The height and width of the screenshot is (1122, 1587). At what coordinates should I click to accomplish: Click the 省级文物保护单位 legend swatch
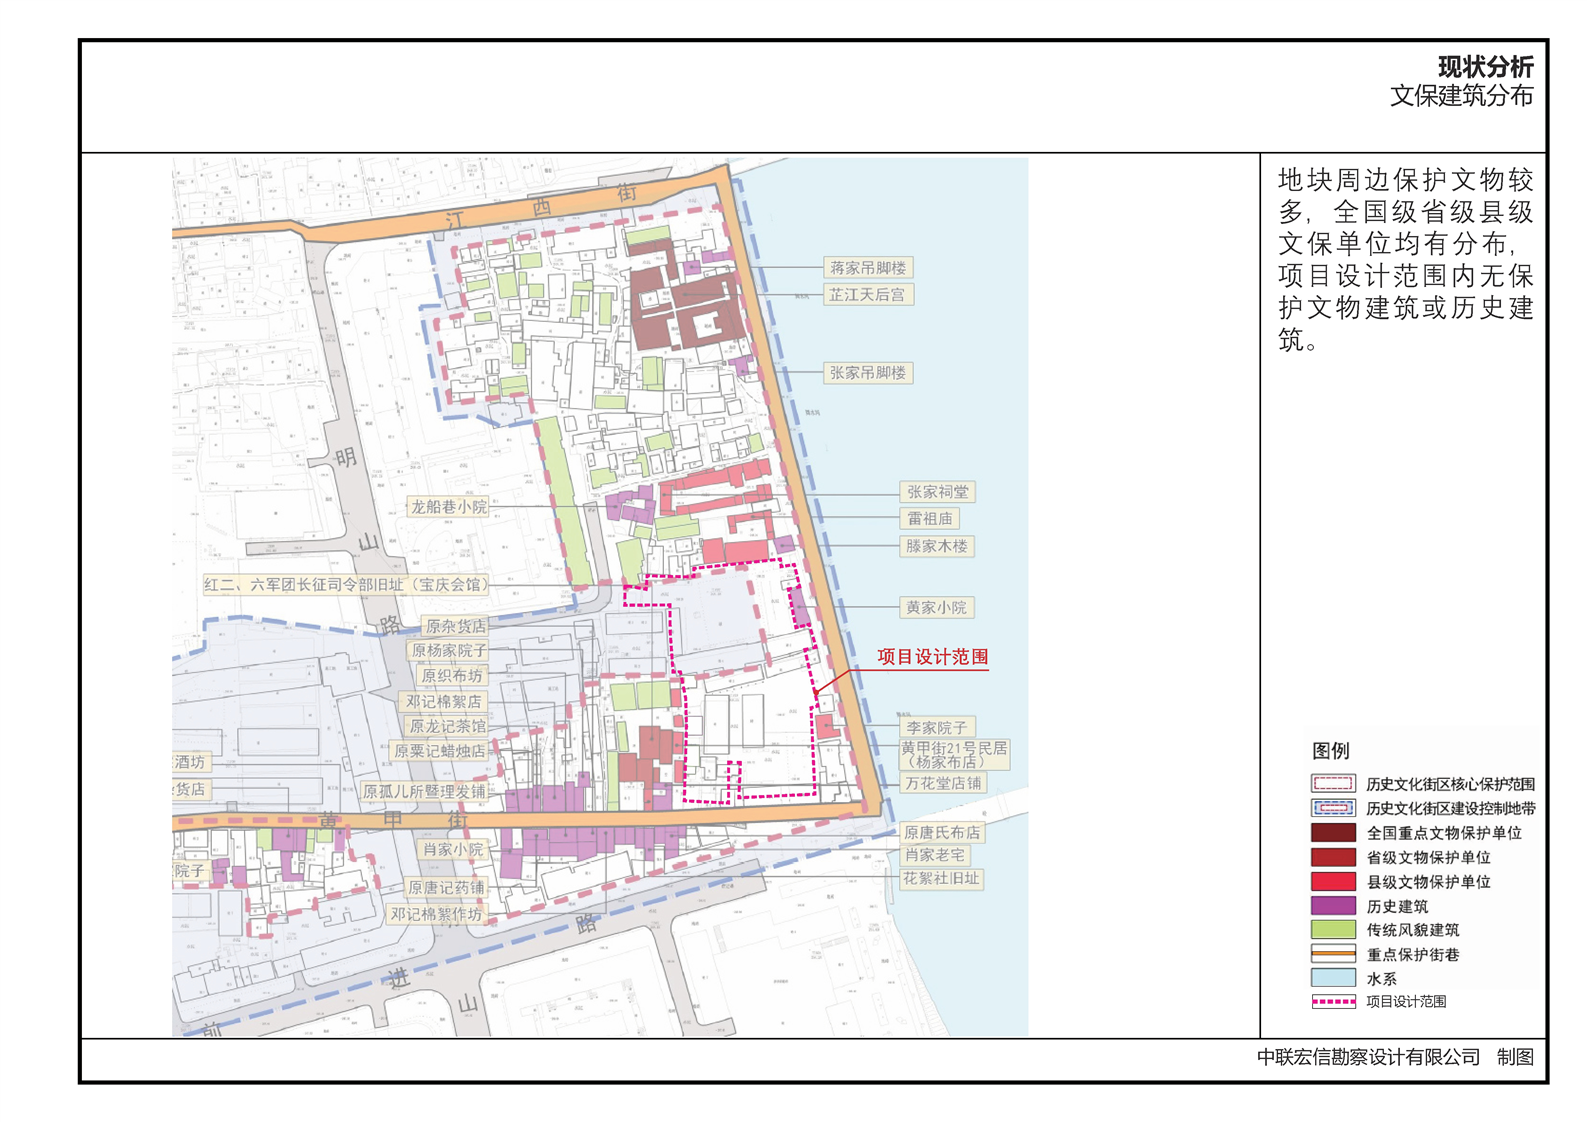[1333, 857]
